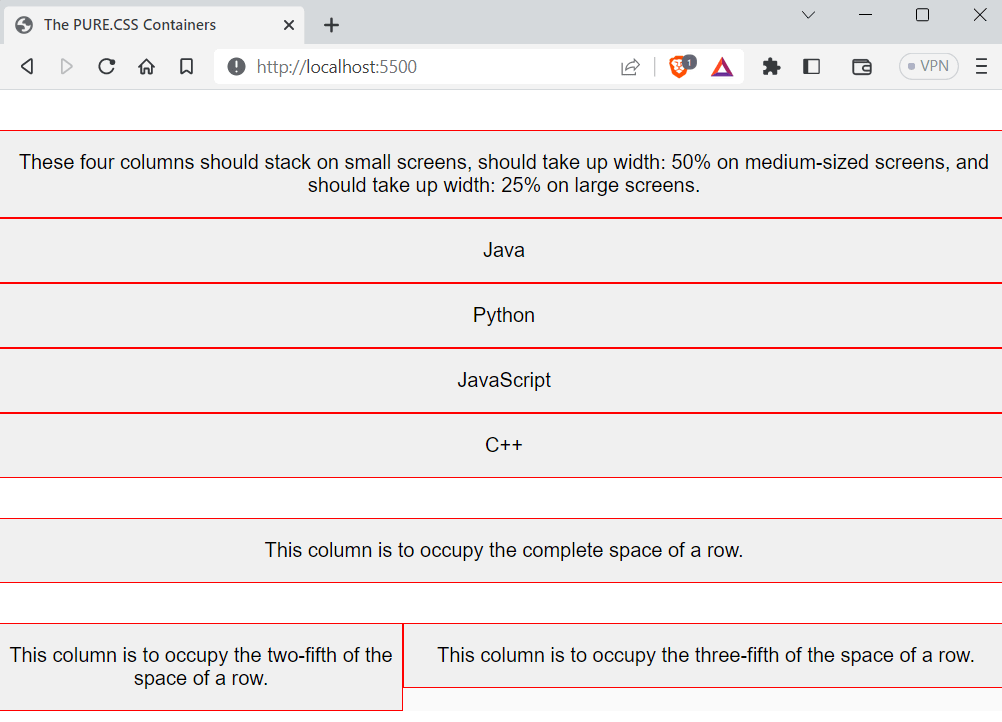The width and height of the screenshot is (1002, 722).
Task: Open the browser settings menu
Action: [981, 66]
